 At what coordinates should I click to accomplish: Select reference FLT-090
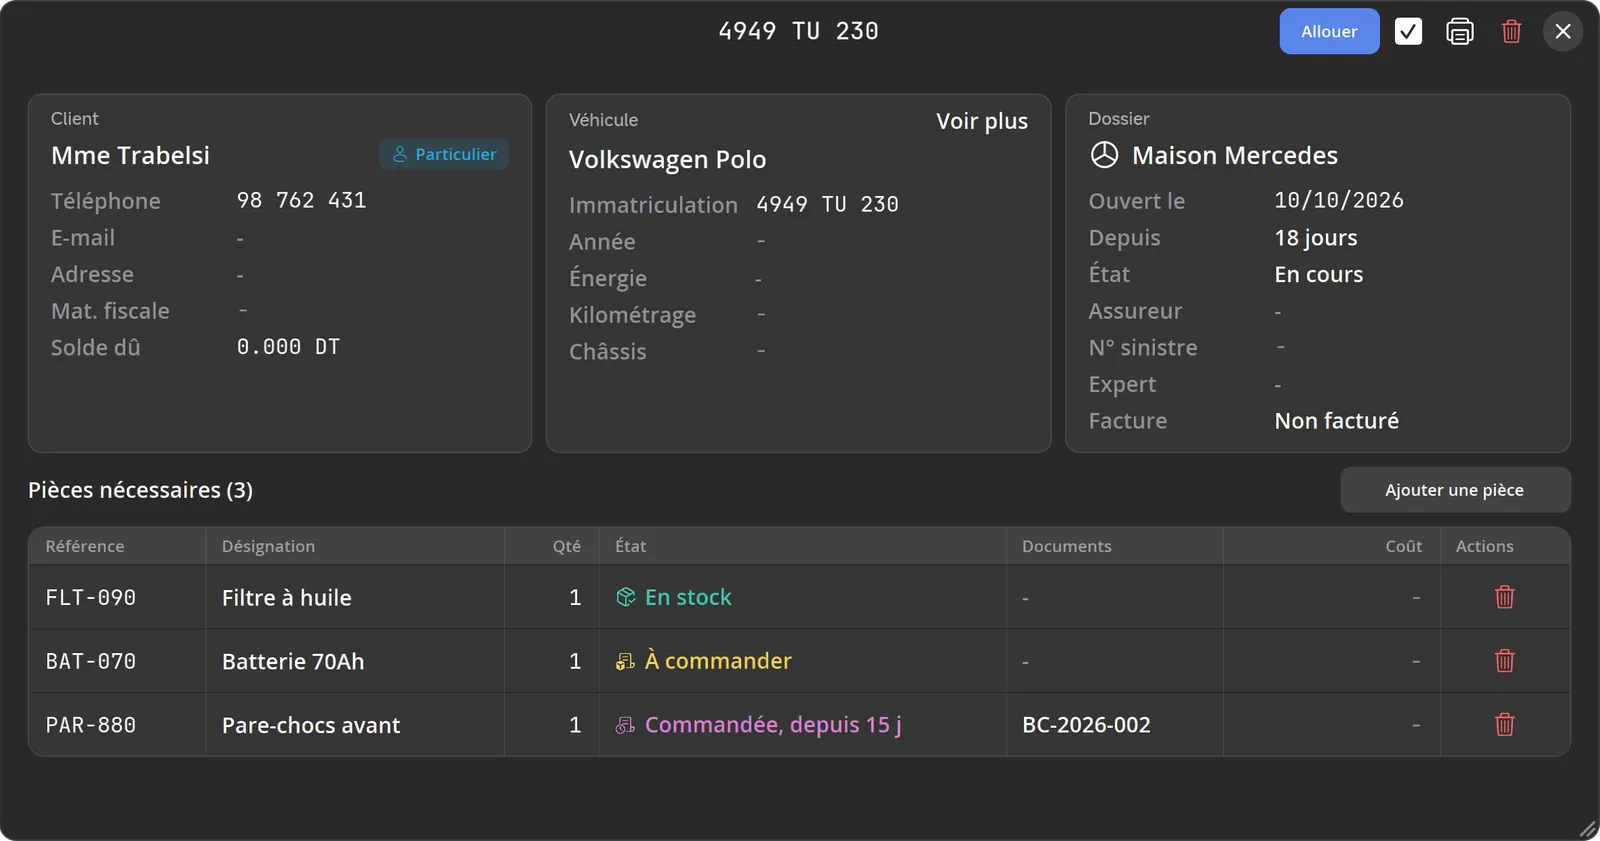coord(91,597)
